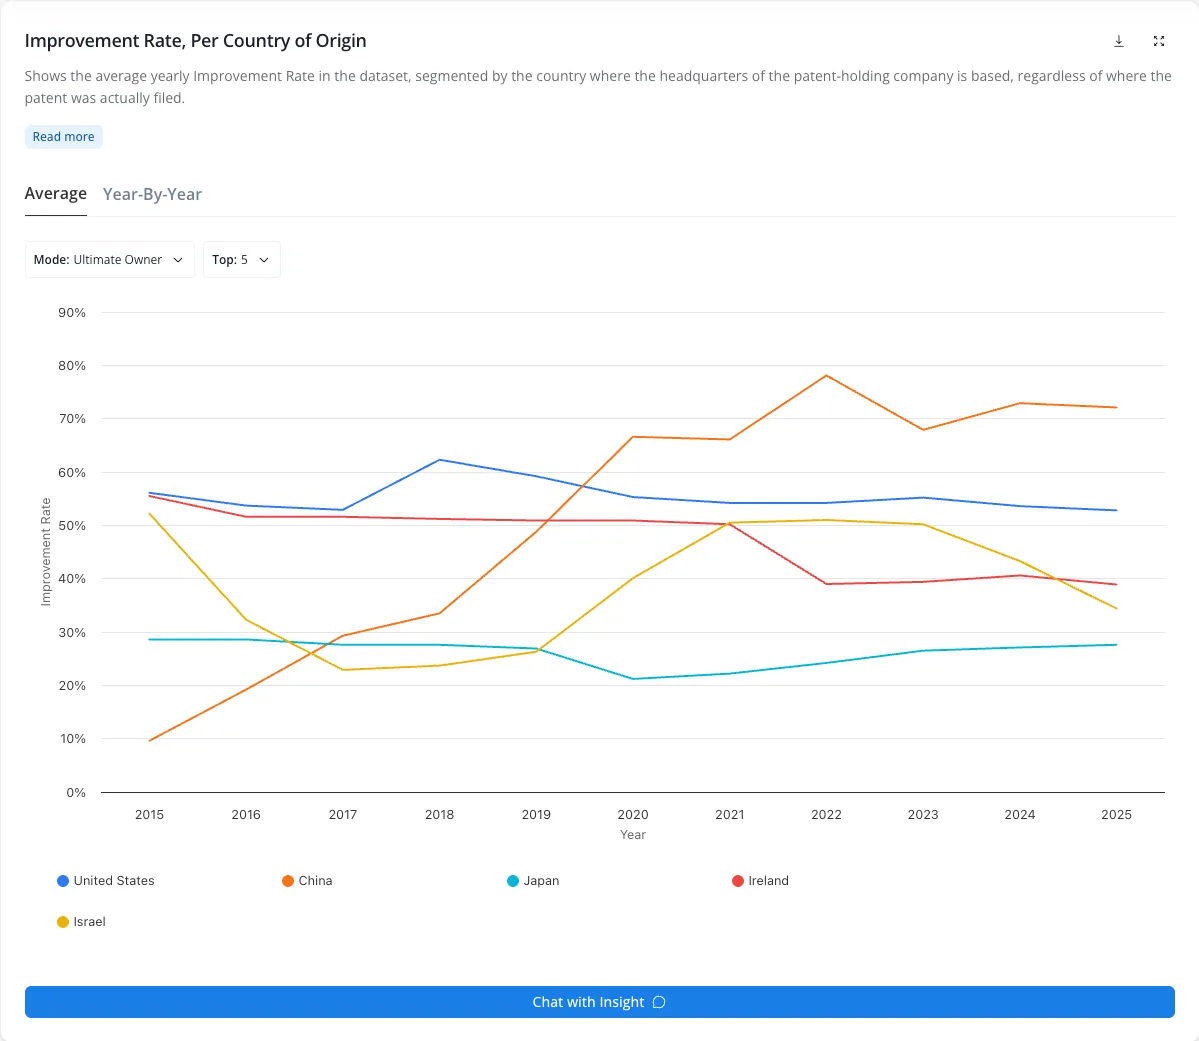Image resolution: width=1199 pixels, height=1041 pixels.
Task: Click the chat bubble icon in Chat with Insight
Action: (659, 1002)
